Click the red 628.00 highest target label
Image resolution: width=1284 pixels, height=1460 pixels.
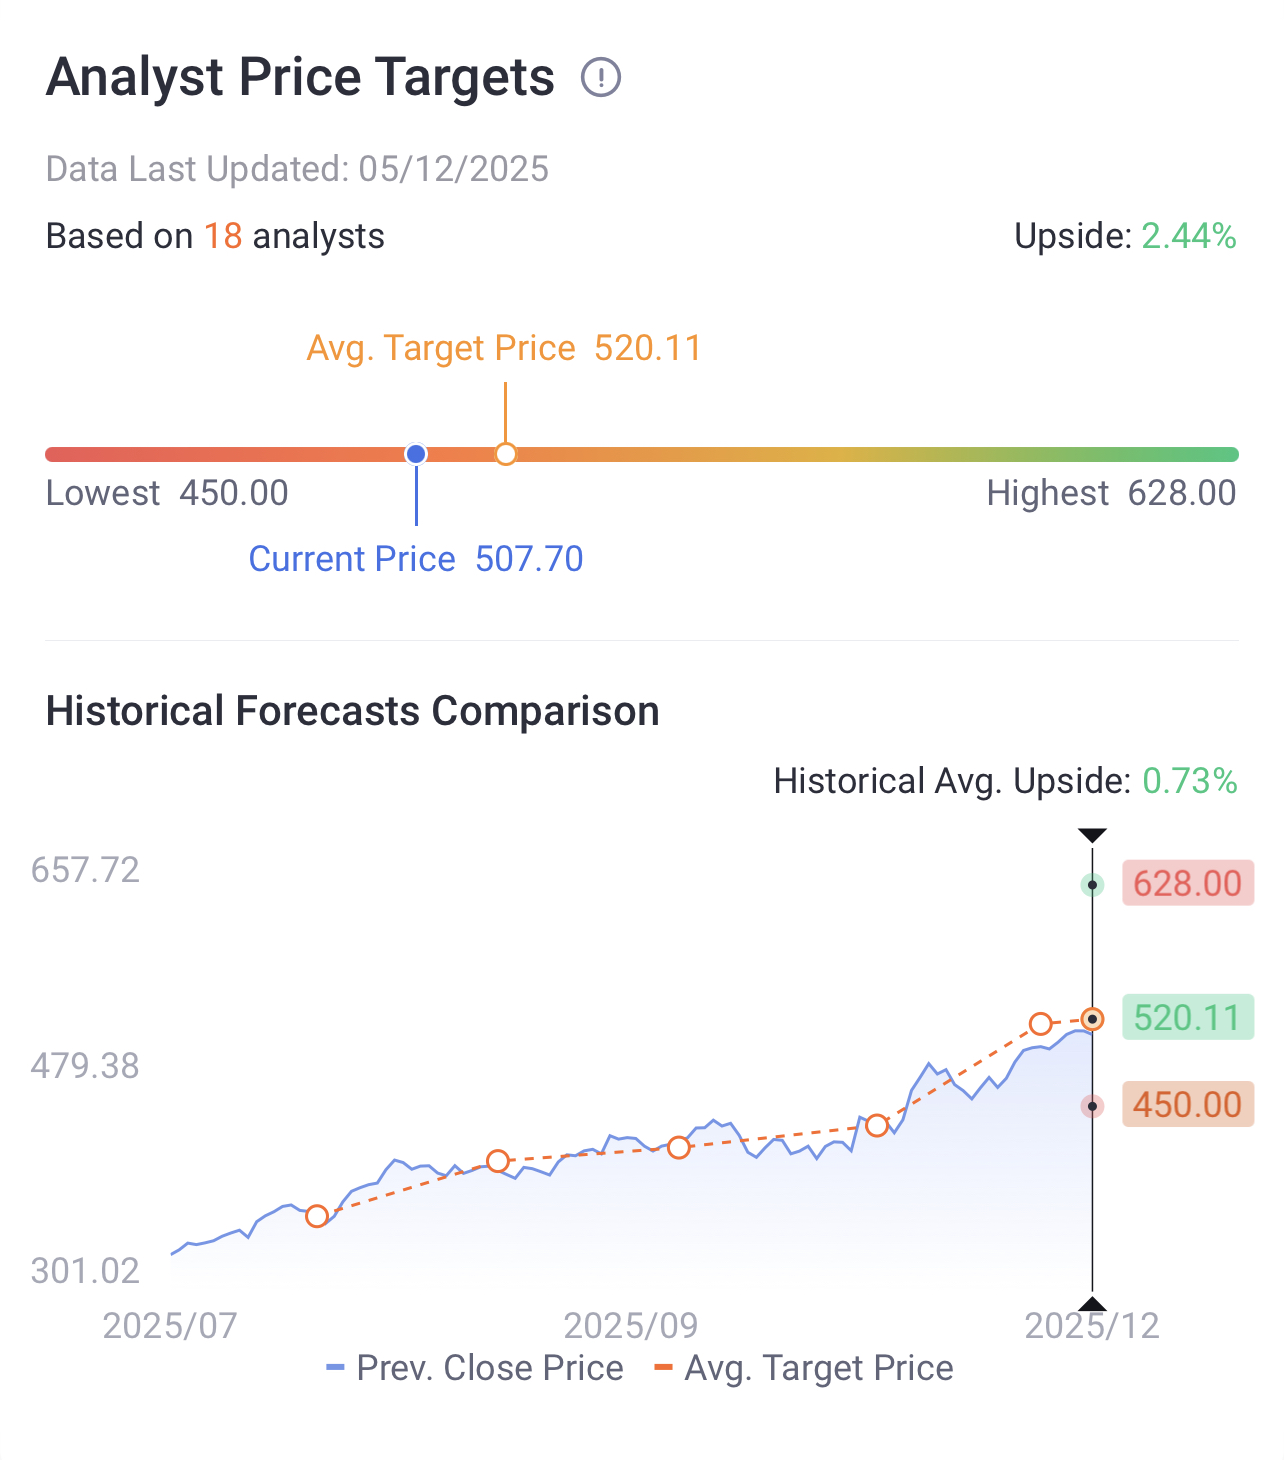point(1187,884)
